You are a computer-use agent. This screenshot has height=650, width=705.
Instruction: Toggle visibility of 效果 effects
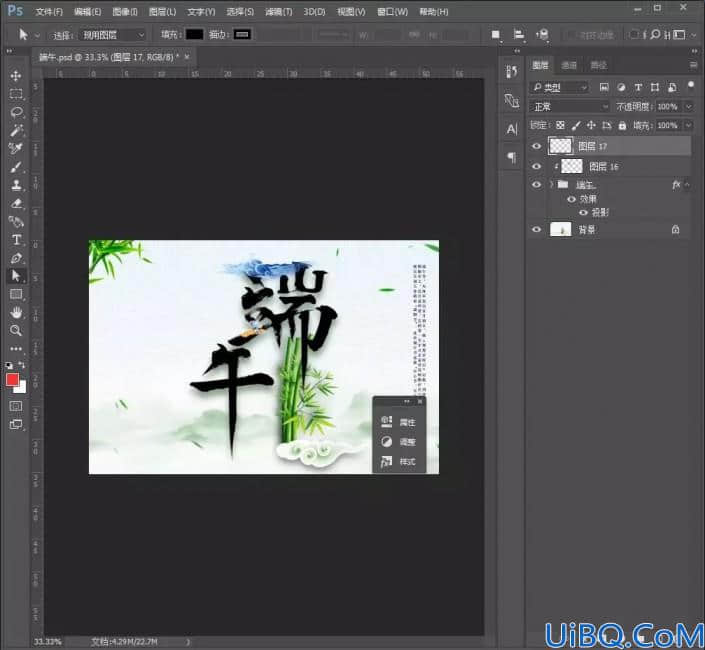pyautogui.click(x=571, y=199)
